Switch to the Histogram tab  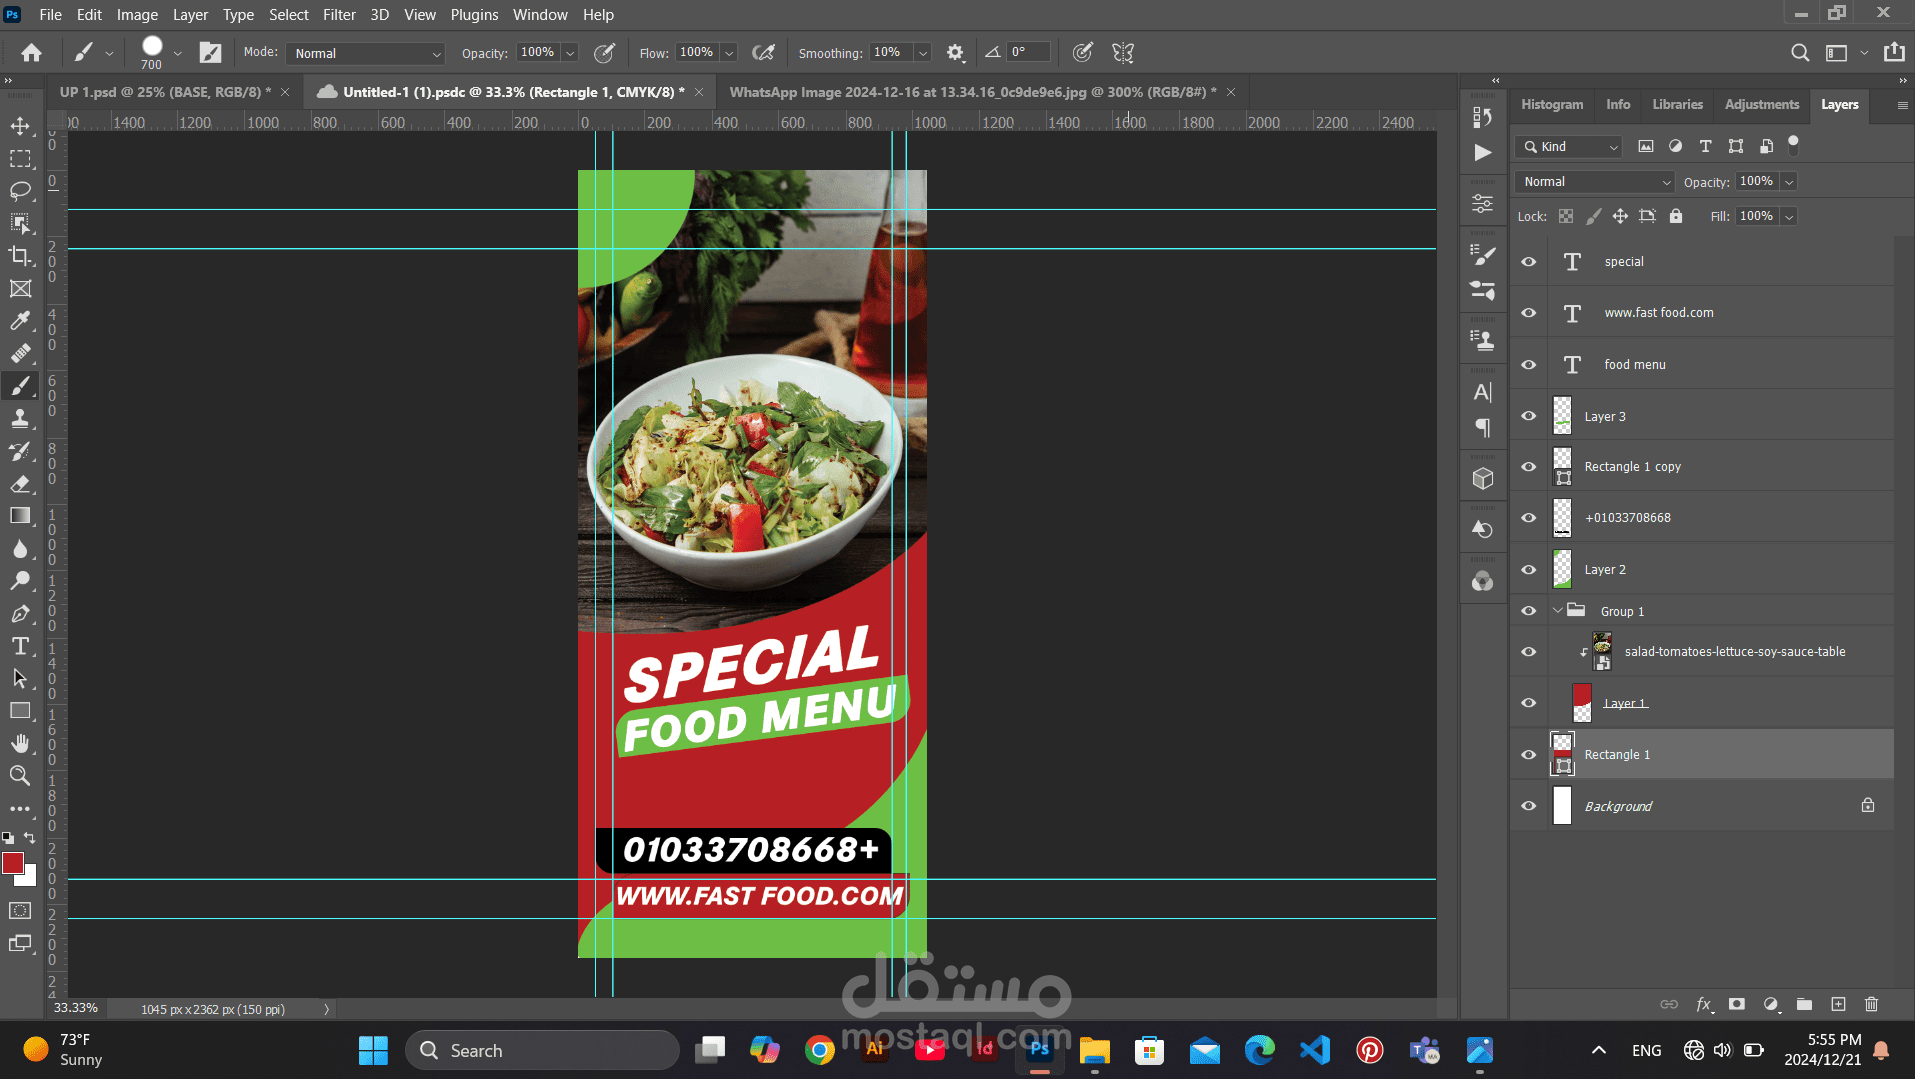(x=1552, y=105)
